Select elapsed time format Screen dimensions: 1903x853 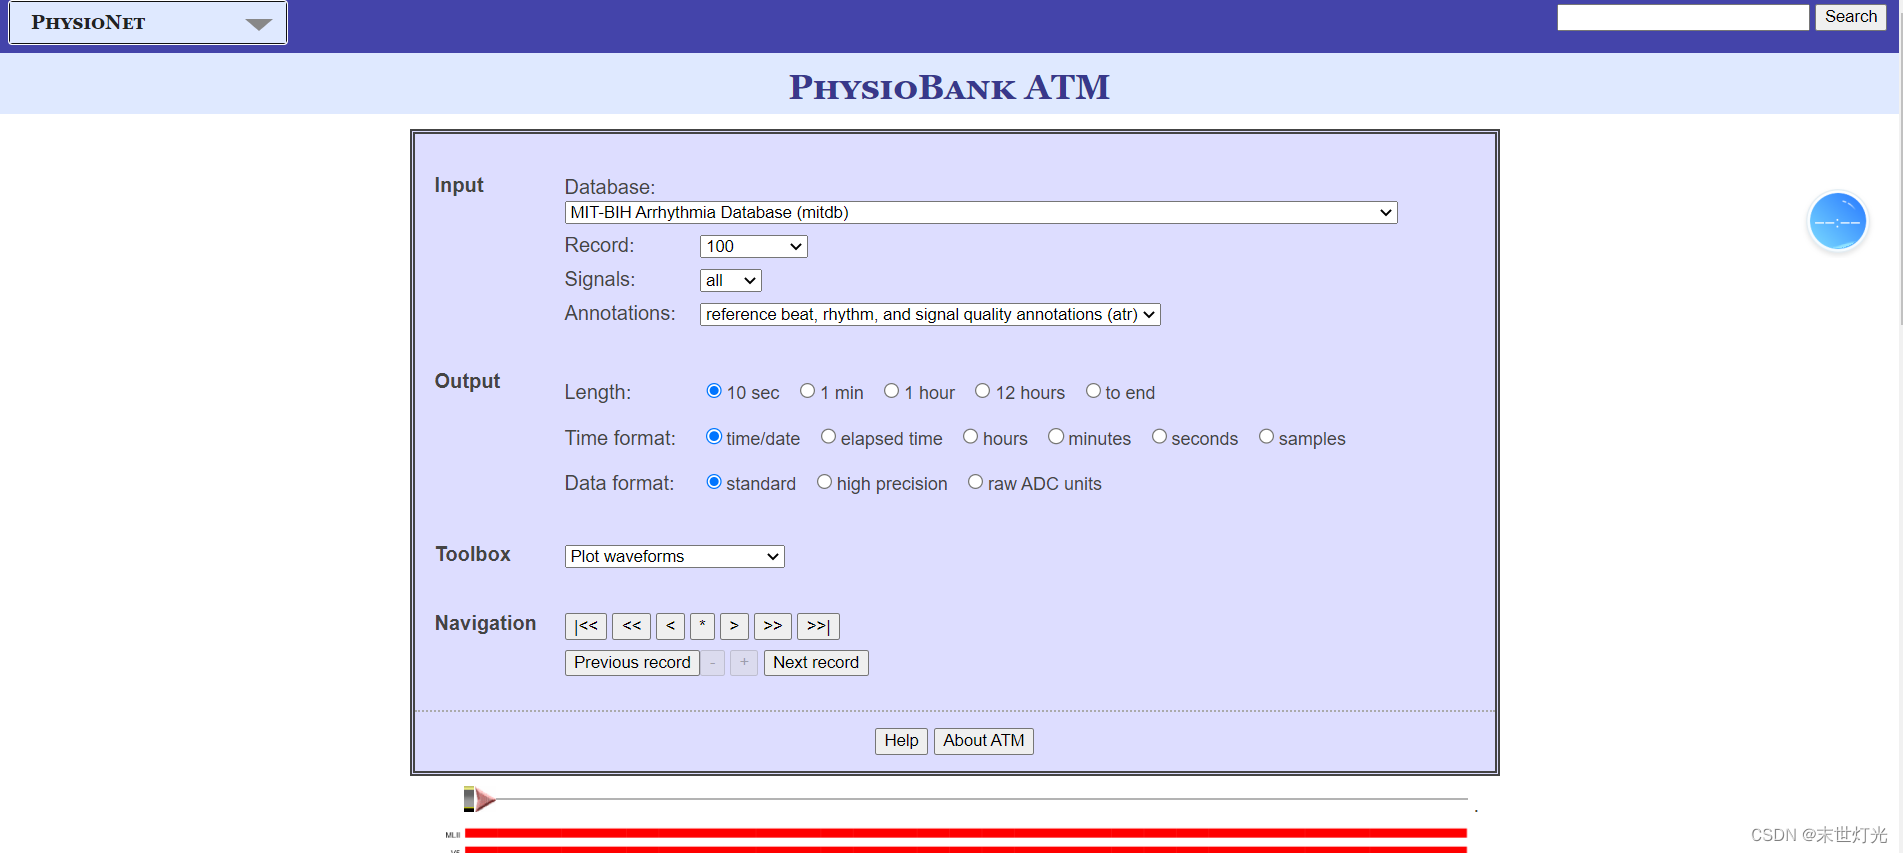(x=828, y=437)
